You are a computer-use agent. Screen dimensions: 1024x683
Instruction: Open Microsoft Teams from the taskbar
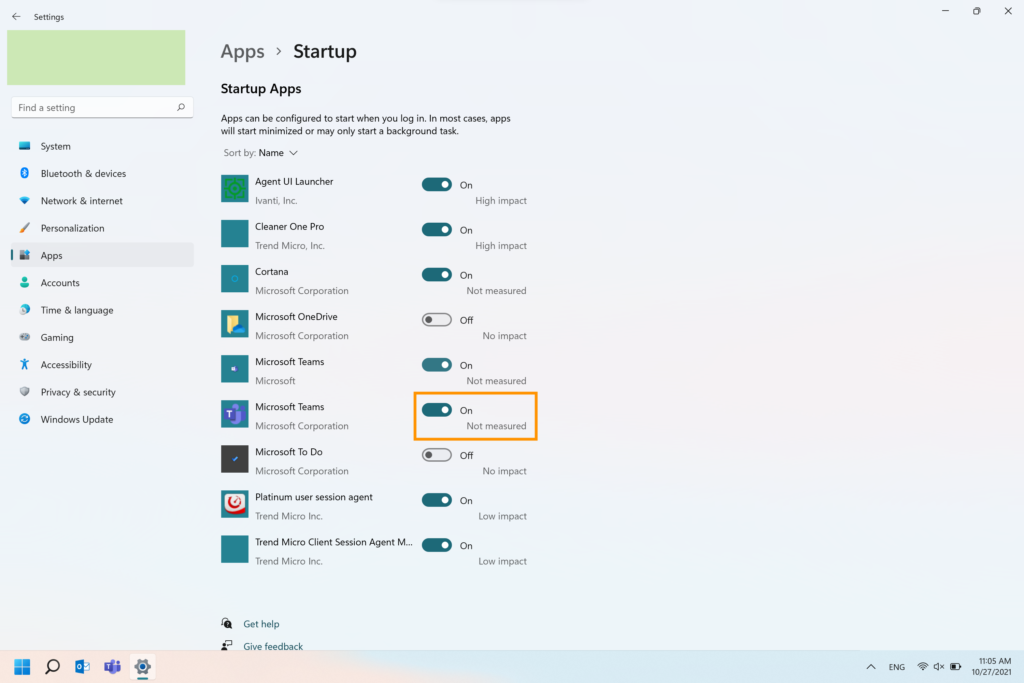[x=113, y=667]
